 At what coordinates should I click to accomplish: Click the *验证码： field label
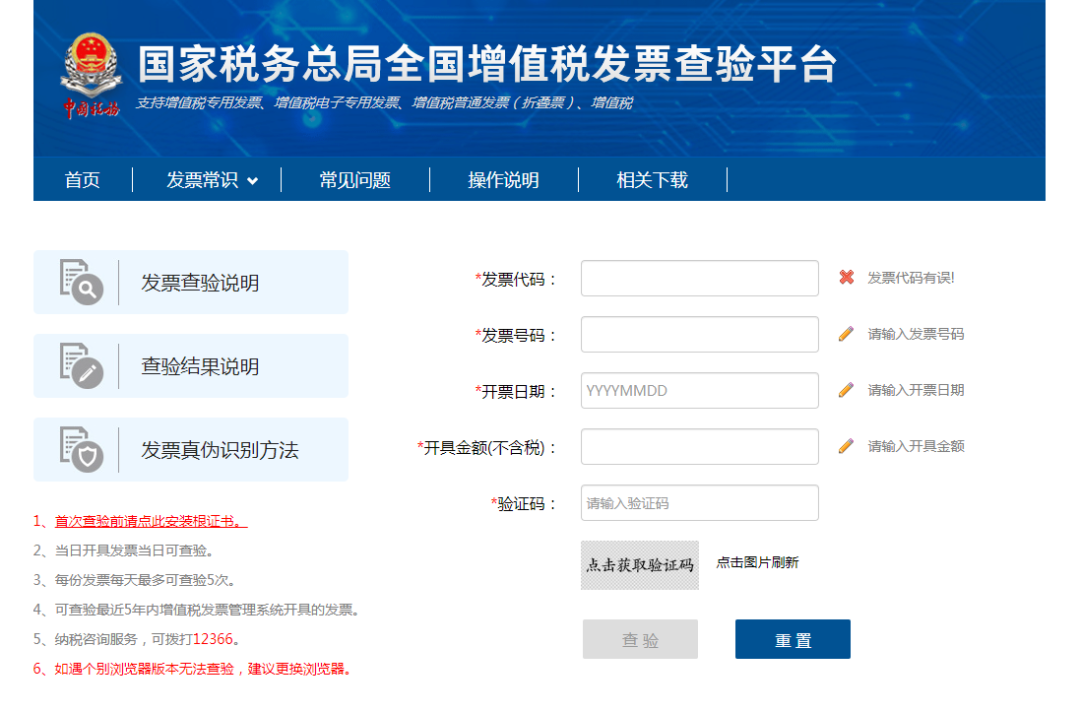[x=524, y=504]
